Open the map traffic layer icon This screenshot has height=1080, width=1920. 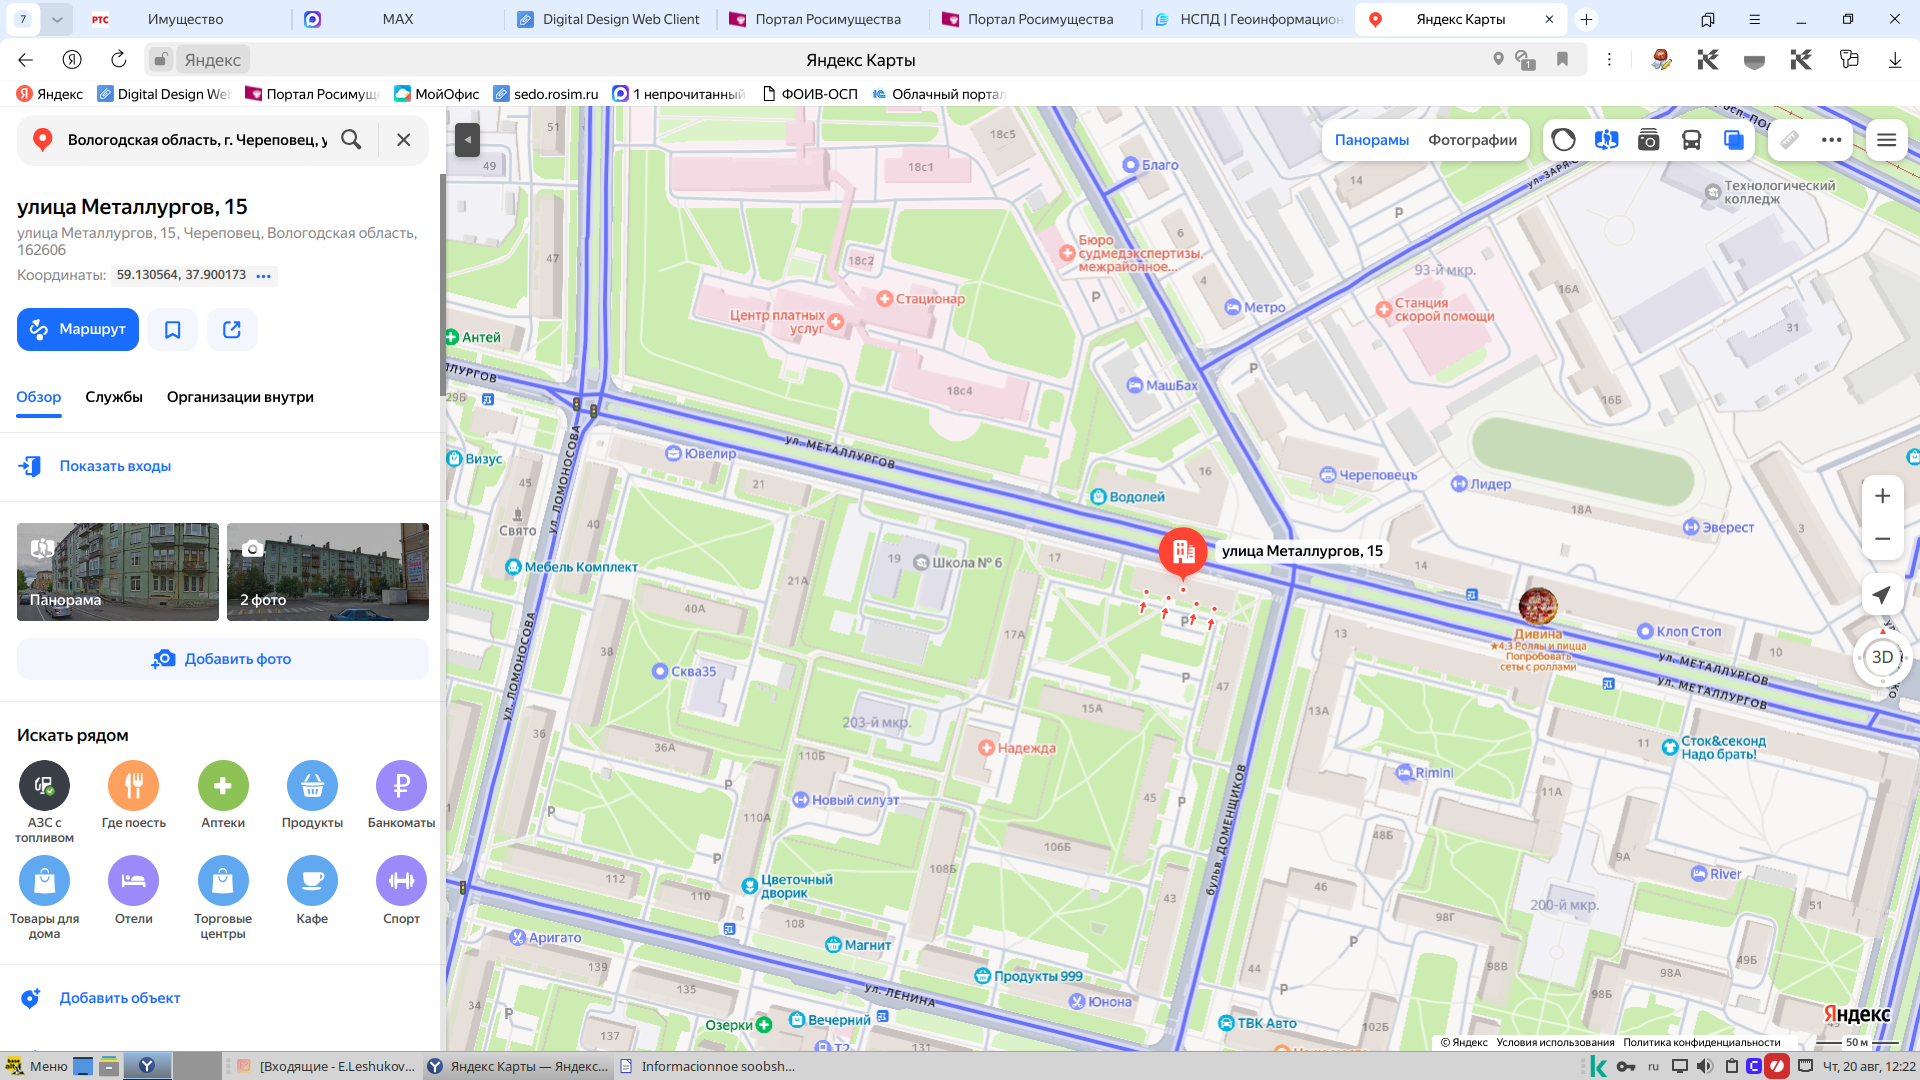click(x=1564, y=140)
